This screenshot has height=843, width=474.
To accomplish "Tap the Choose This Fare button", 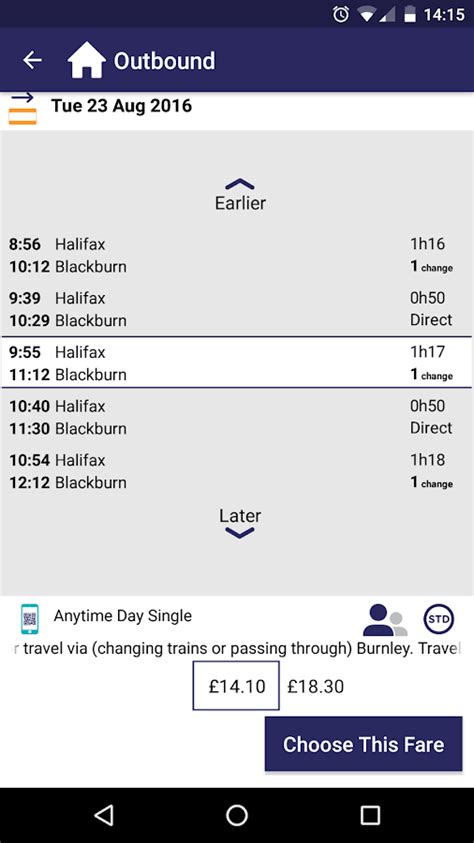I will point(363,744).
